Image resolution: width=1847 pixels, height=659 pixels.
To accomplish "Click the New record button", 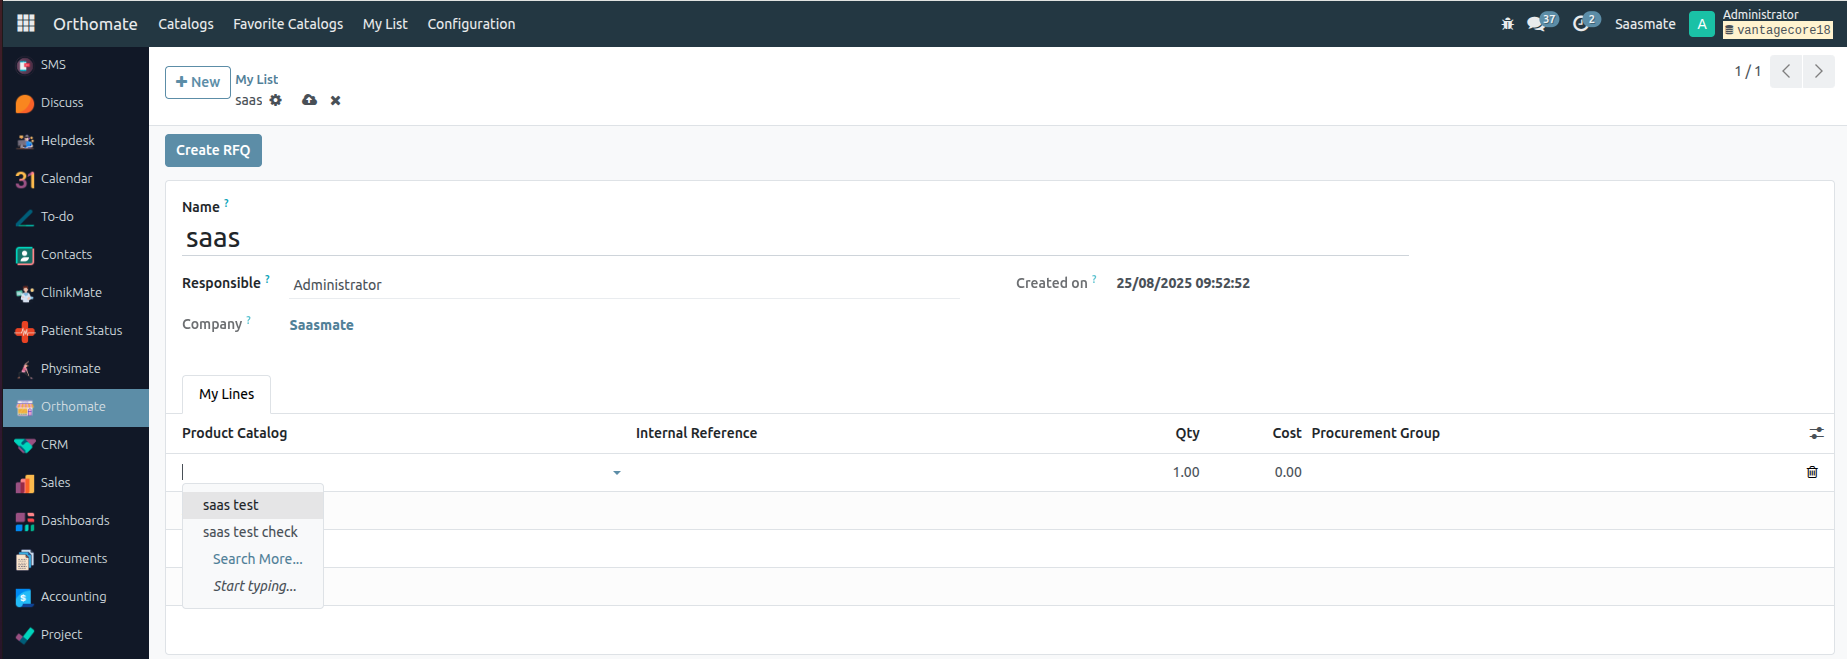I will [198, 82].
